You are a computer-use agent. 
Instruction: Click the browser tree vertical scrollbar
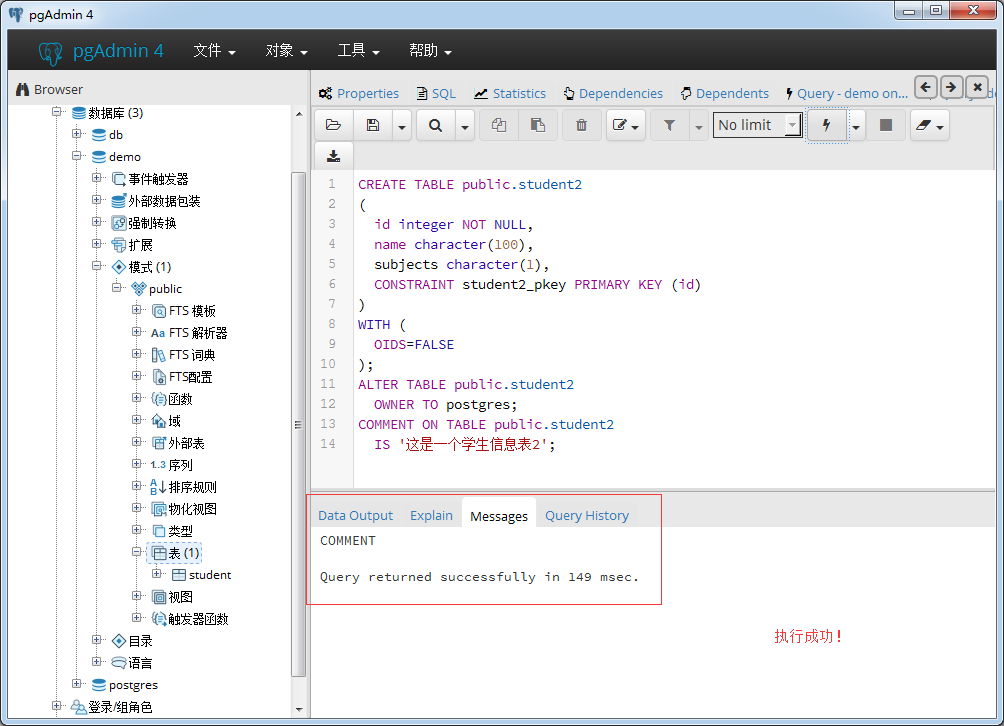298,424
